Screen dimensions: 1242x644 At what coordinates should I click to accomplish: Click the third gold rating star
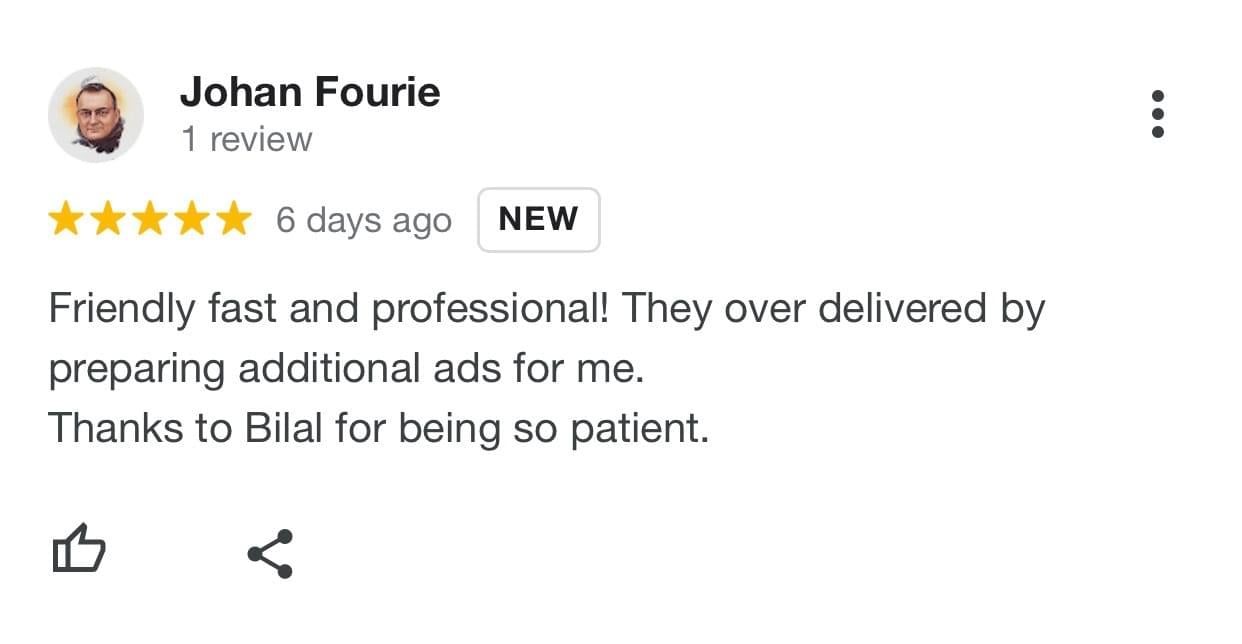pyautogui.click(x=149, y=219)
